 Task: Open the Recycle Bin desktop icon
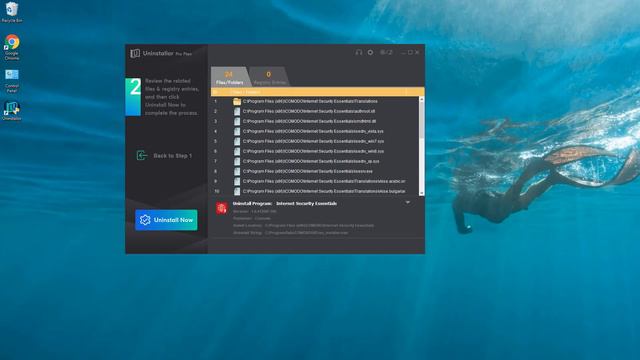coord(11,12)
